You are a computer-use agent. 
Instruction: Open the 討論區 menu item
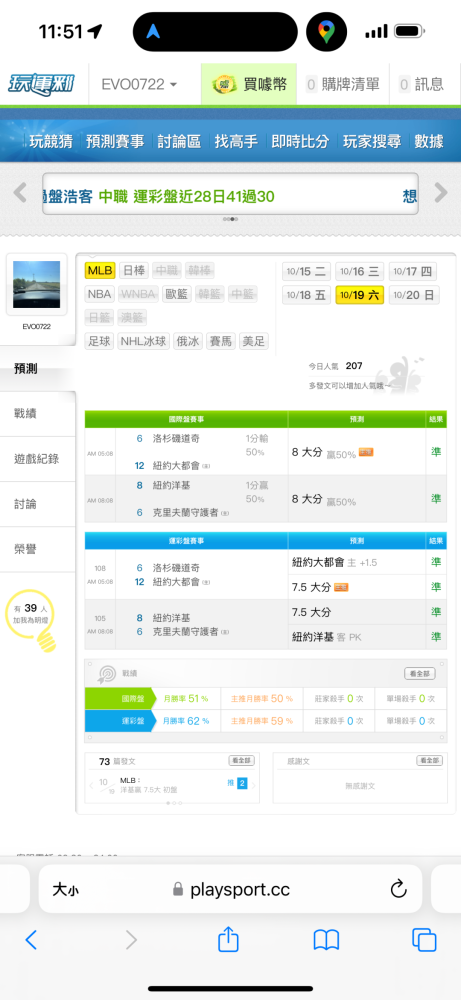pos(179,141)
